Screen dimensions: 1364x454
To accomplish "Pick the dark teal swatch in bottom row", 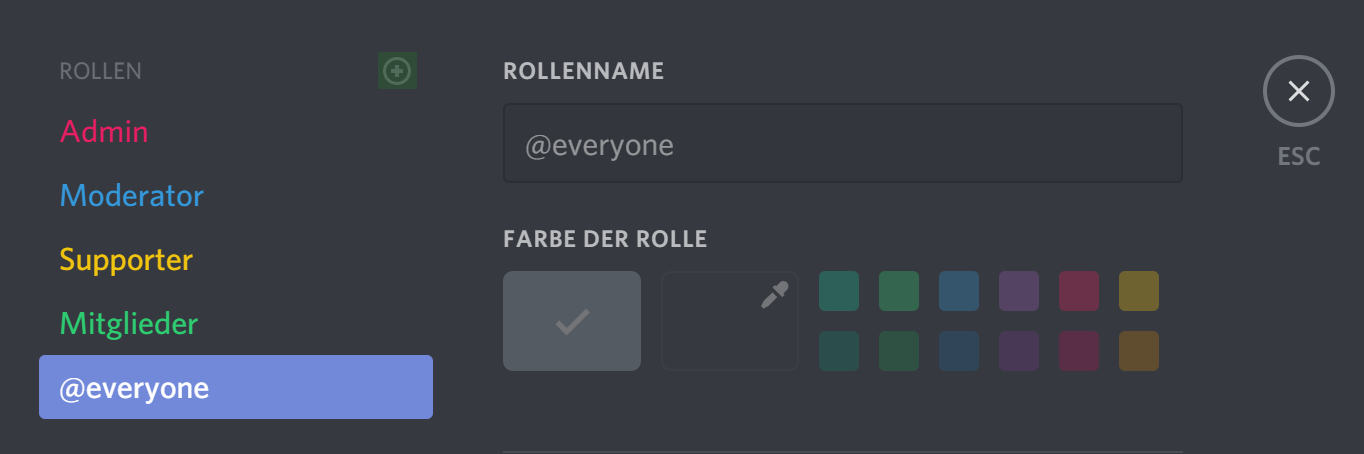I will [x=839, y=351].
